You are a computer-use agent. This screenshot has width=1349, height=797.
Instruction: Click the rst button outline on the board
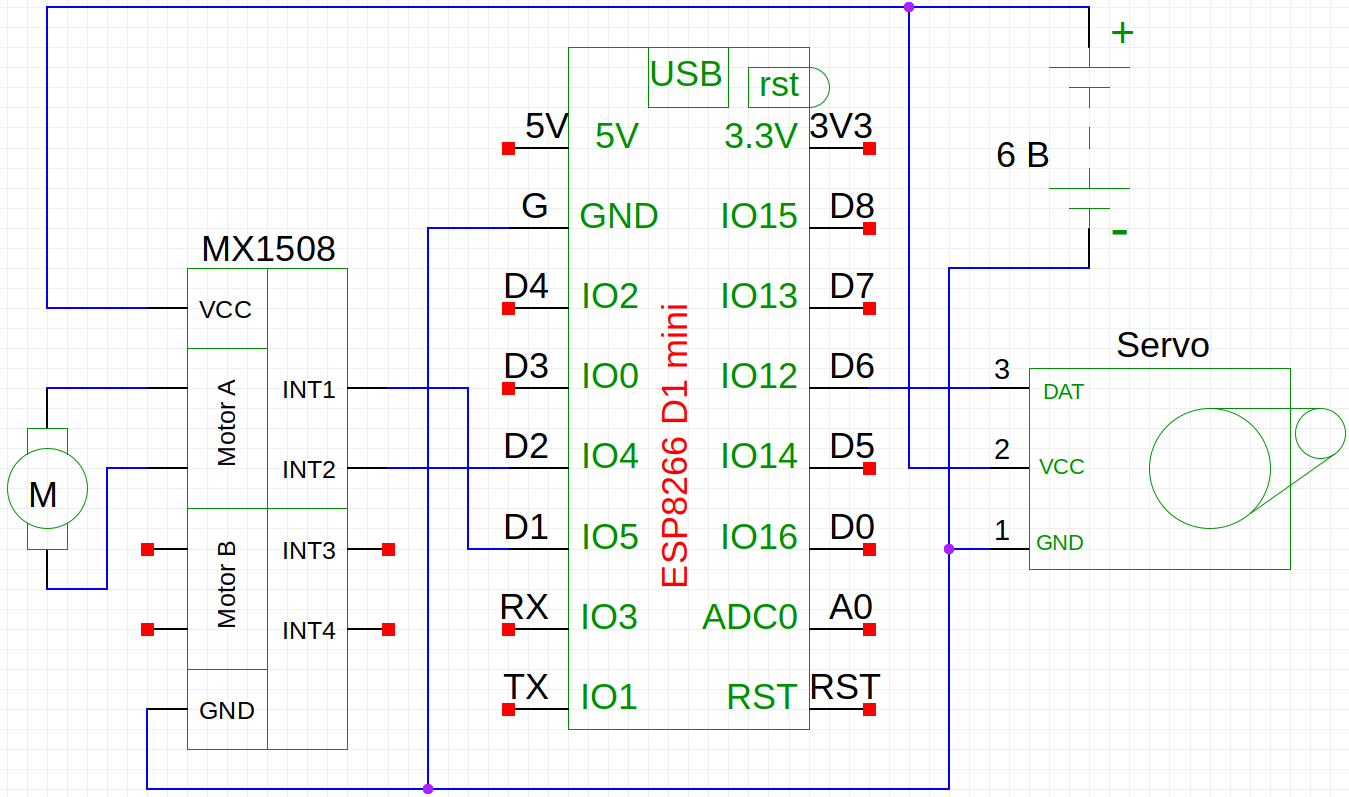pyautogui.click(x=788, y=87)
